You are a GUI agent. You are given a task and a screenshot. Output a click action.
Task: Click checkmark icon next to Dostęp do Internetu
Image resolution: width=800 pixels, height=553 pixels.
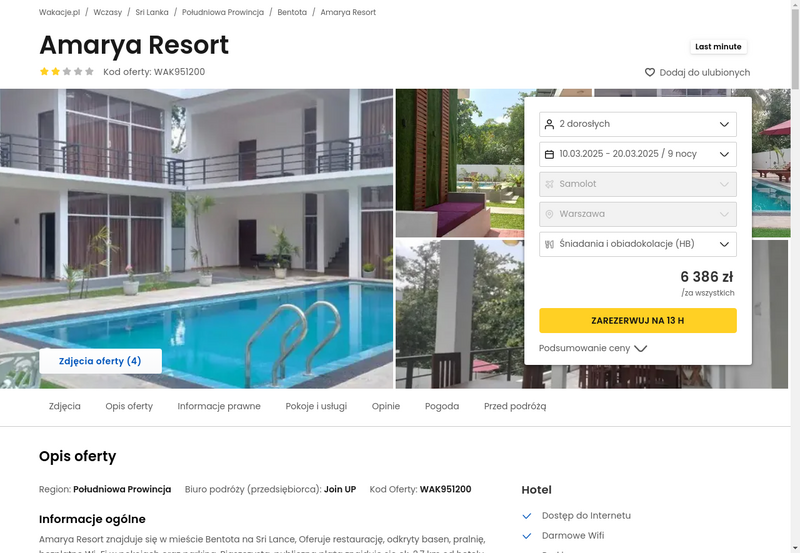(527, 516)
